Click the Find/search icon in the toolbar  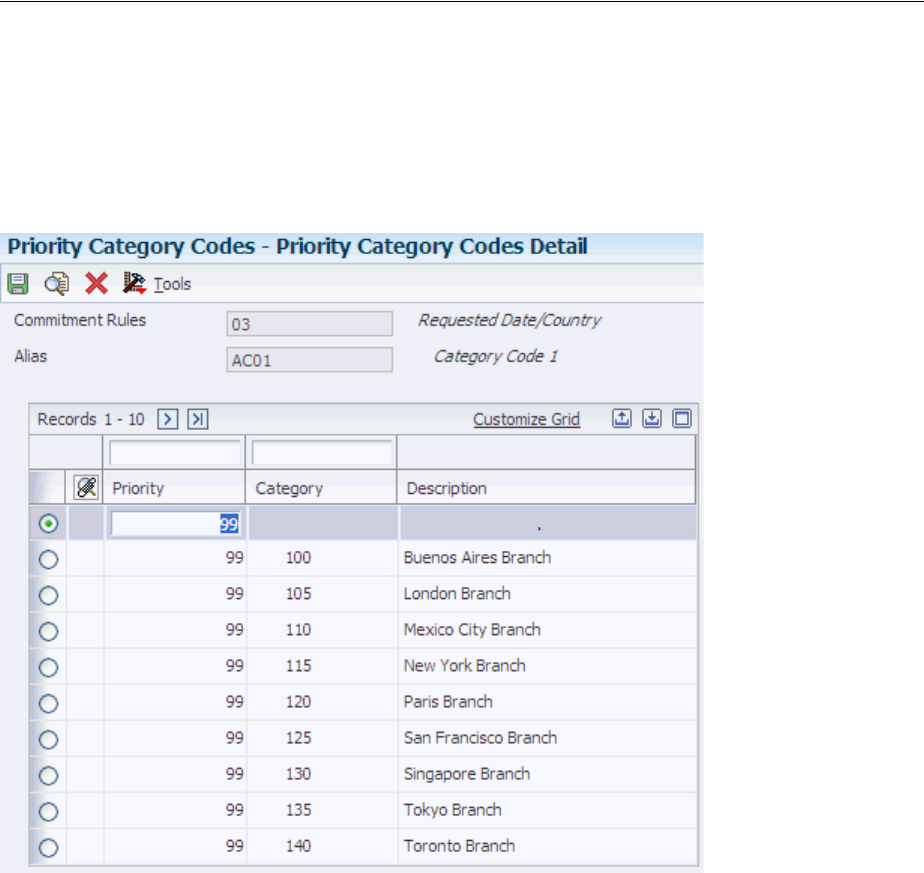point(56,283)
